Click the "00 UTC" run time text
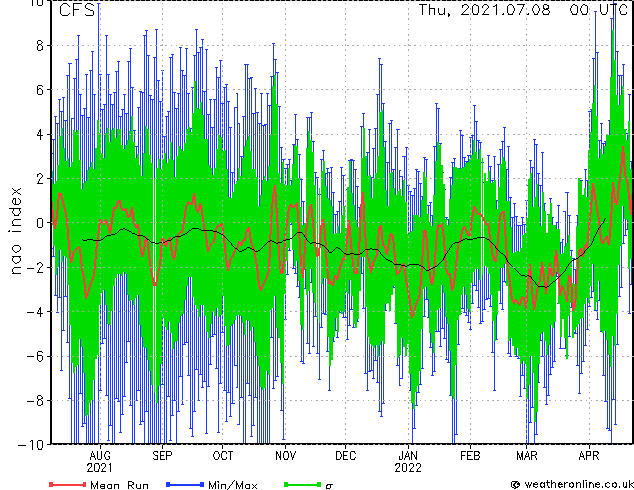This screenshot has width=634, height=490. pyautogui.click(x=599, y=10)
